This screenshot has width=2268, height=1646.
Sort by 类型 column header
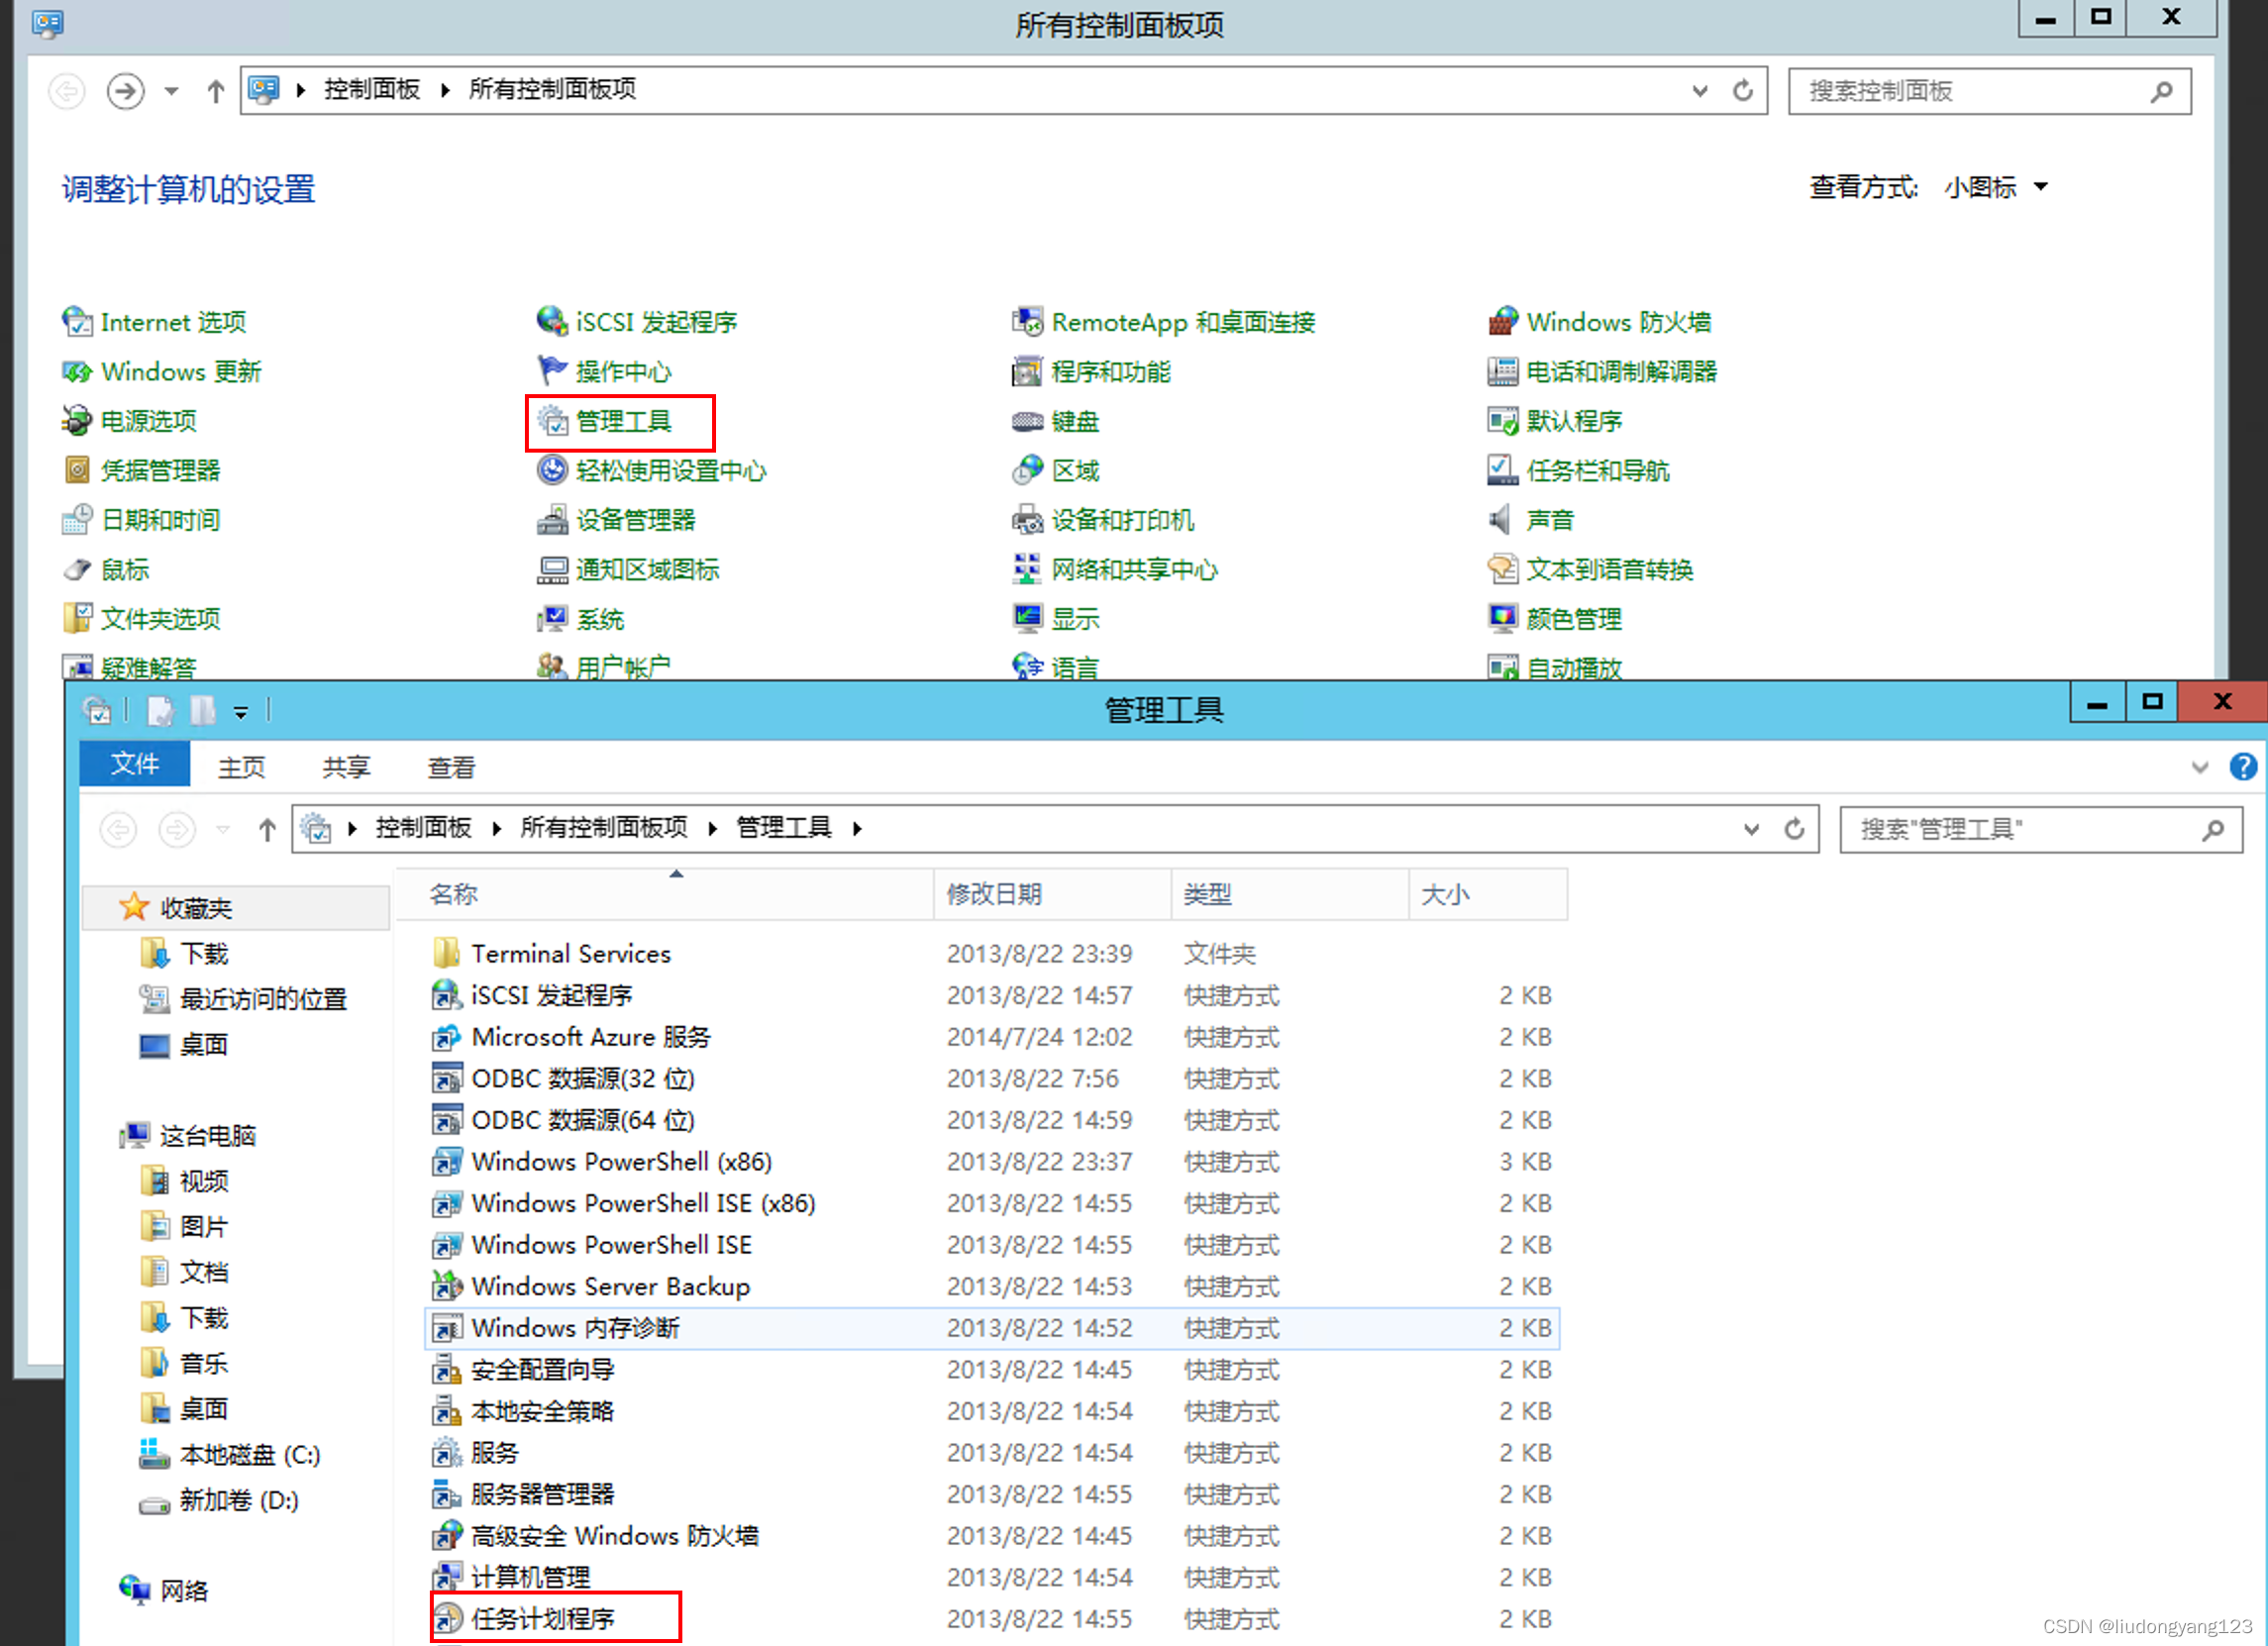1290,894
